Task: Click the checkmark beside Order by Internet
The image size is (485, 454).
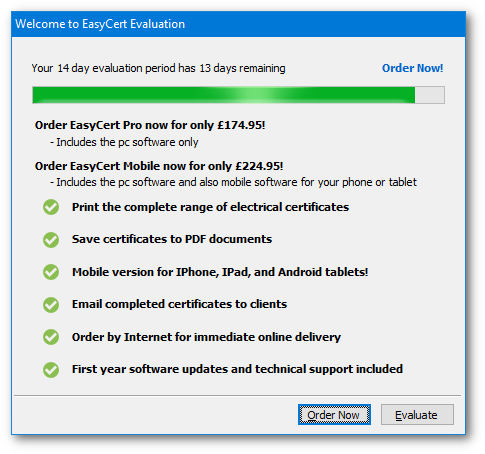Action: click(x=51, y=337)
